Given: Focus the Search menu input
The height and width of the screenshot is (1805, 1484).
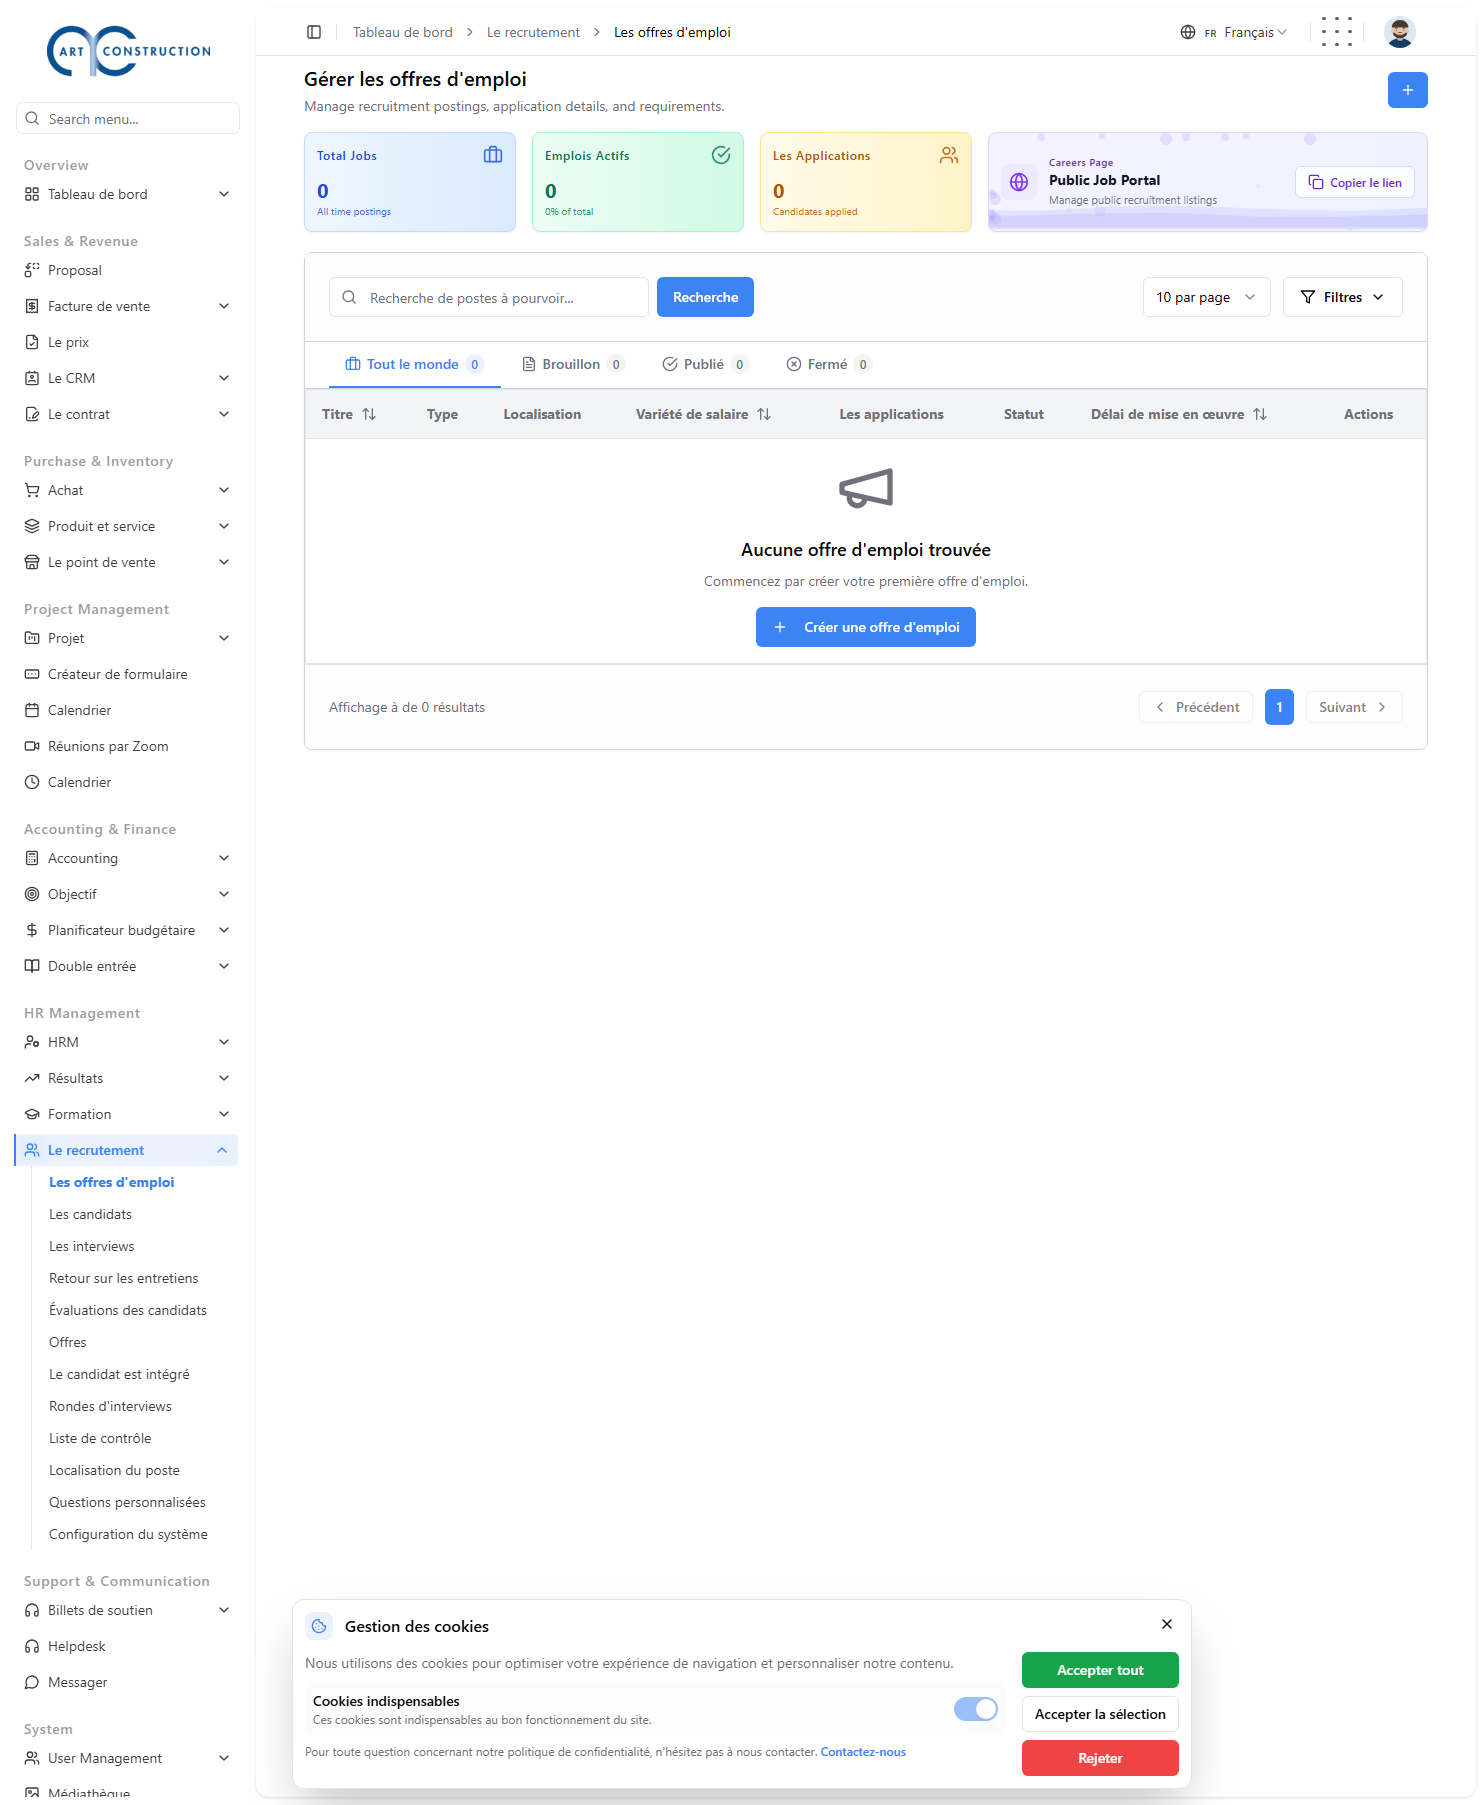Looking at the screenshot, I should [x=128, y=118].
